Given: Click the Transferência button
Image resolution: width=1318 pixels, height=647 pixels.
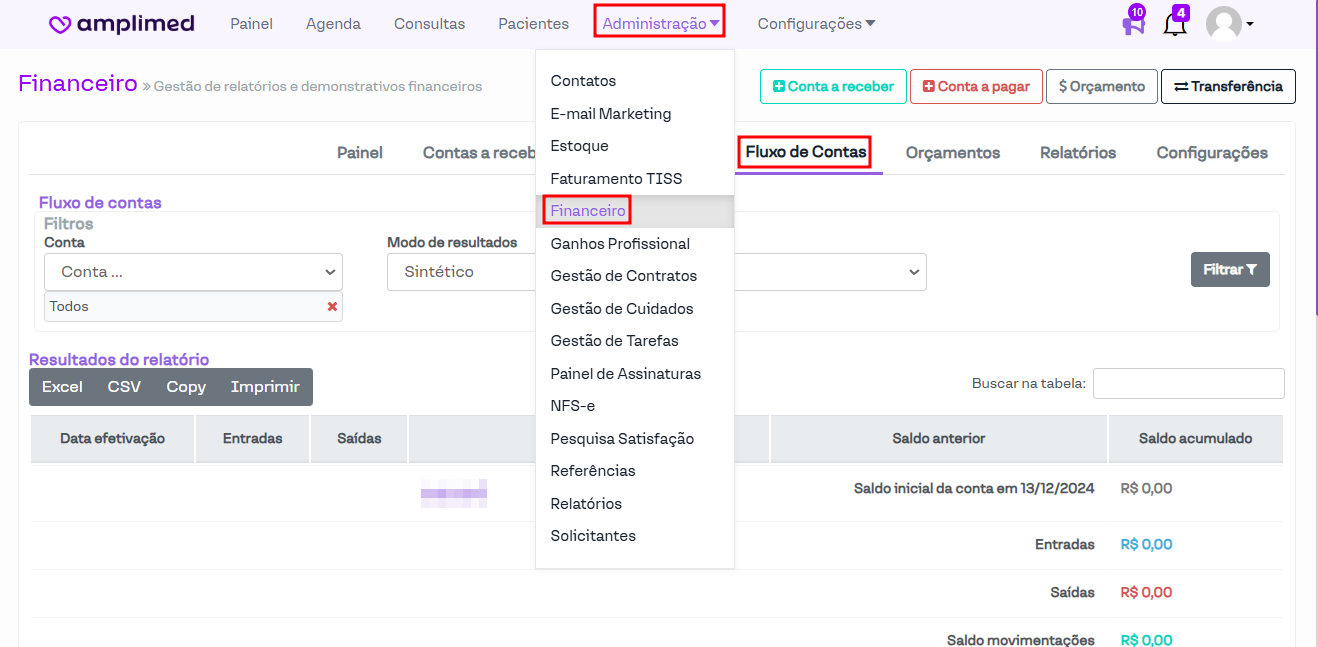Looking at the screenshot, I should click(1227, 87).
